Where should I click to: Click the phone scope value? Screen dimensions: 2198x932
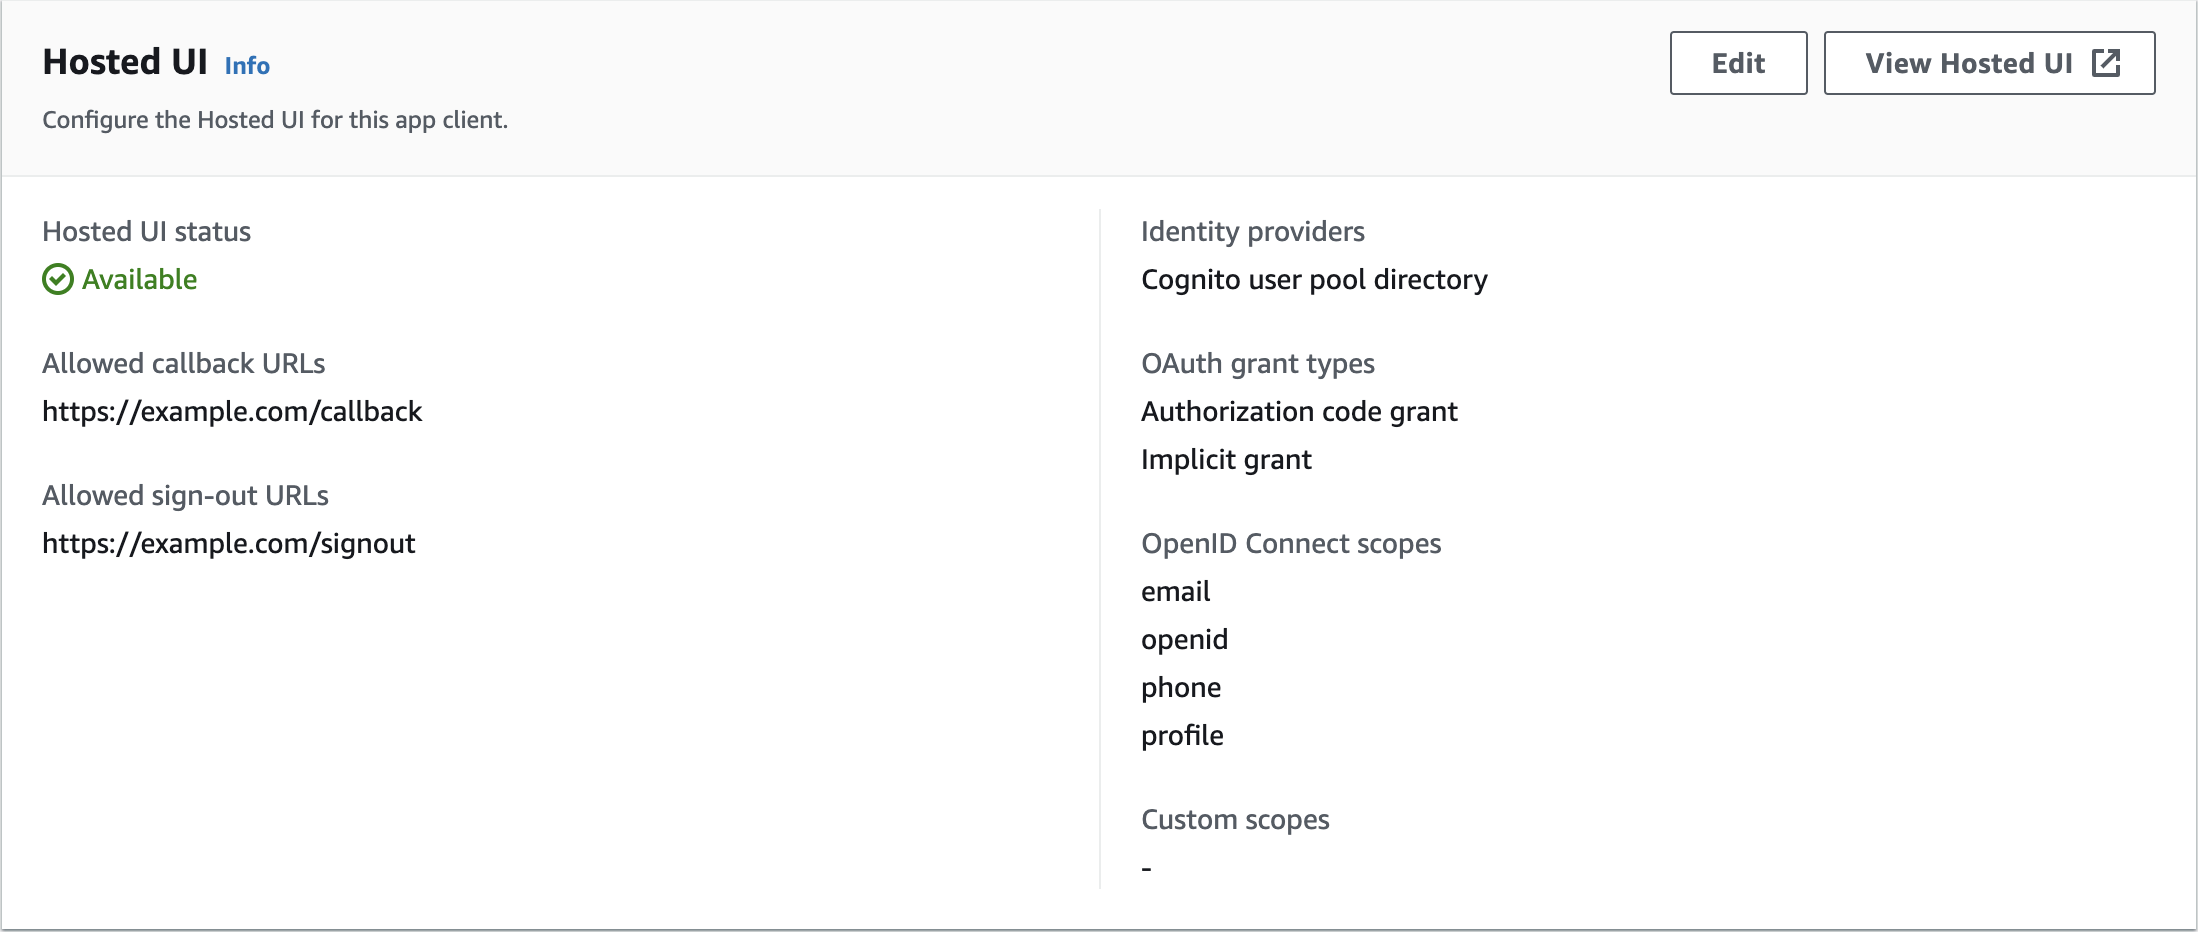1181,687
